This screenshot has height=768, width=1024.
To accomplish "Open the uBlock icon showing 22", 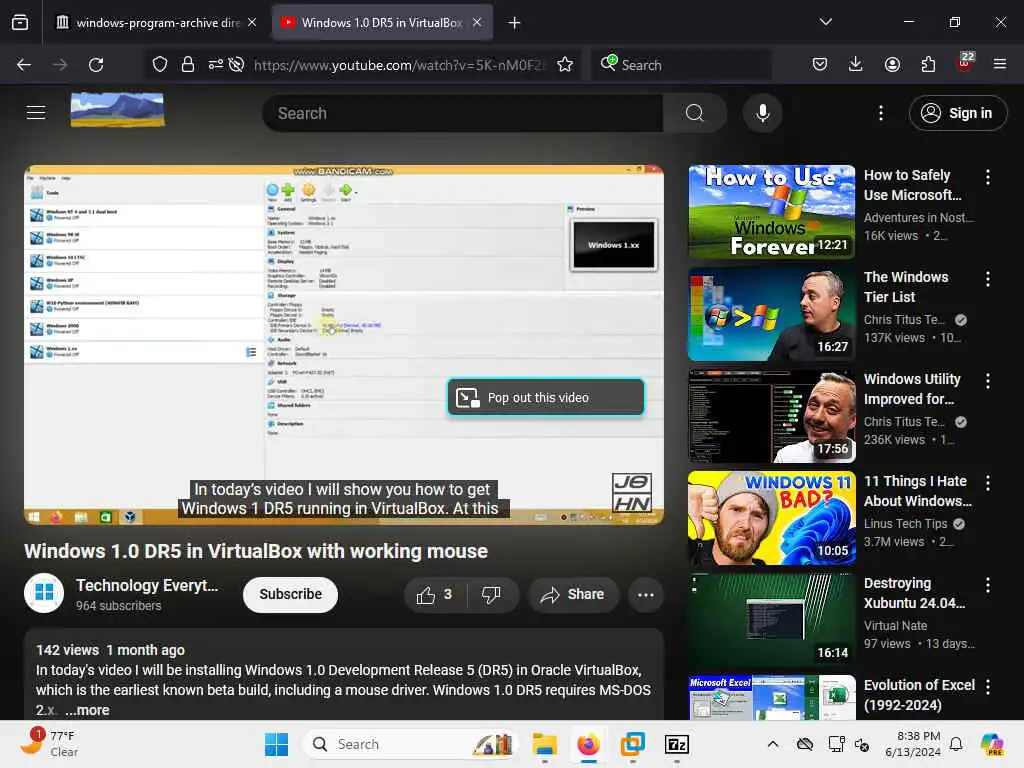I will (965, 63).
